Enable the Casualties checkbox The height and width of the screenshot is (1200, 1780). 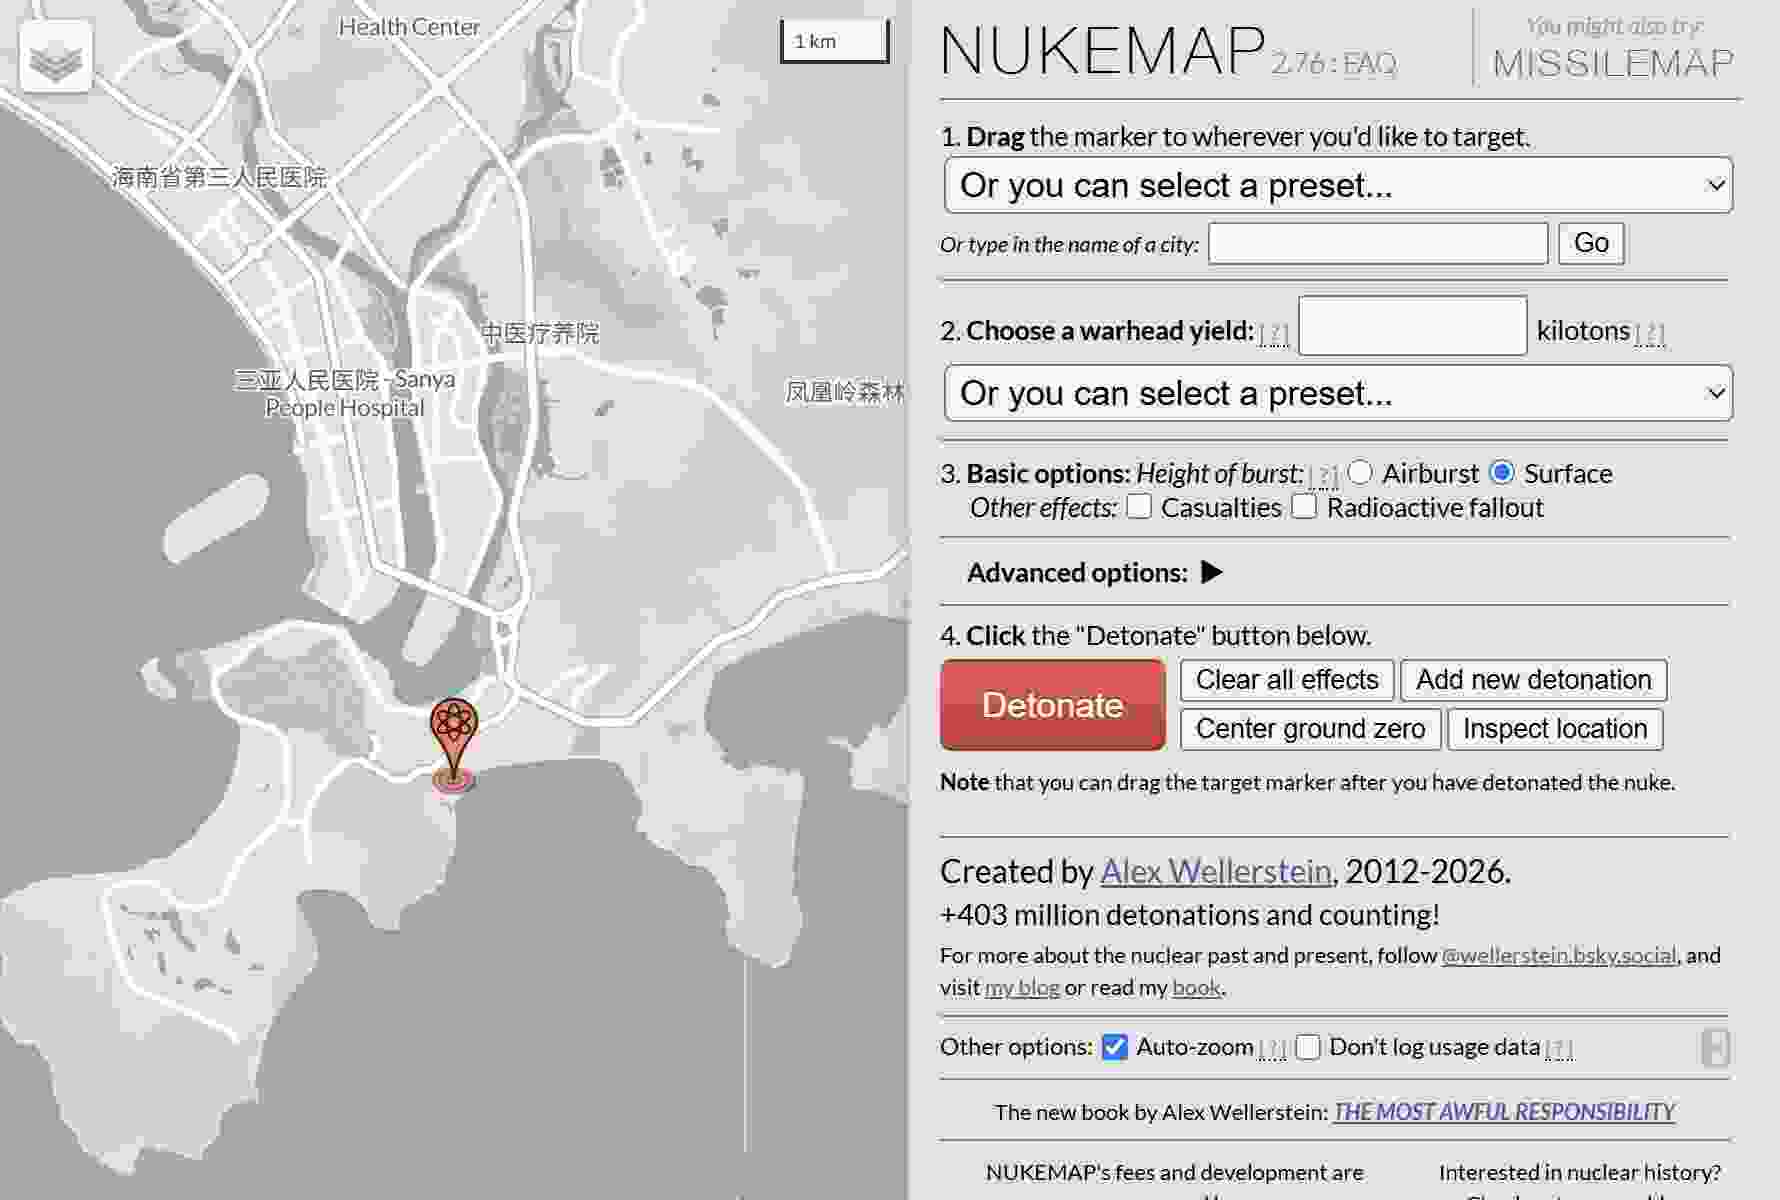1139,506
